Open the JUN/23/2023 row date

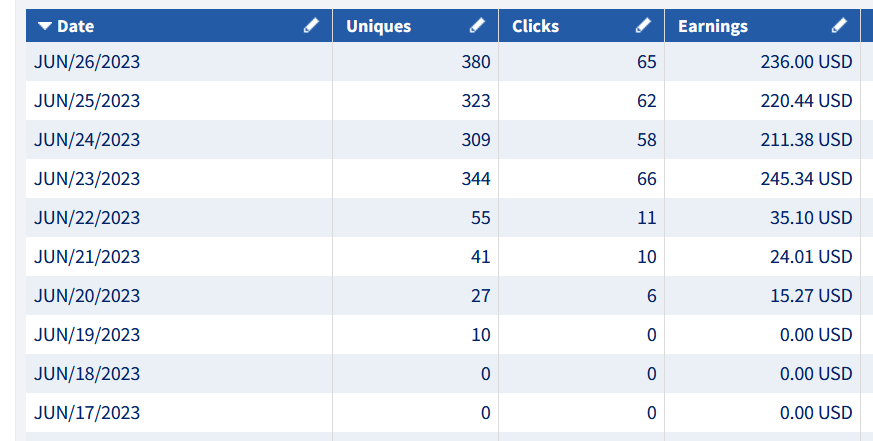87,179
